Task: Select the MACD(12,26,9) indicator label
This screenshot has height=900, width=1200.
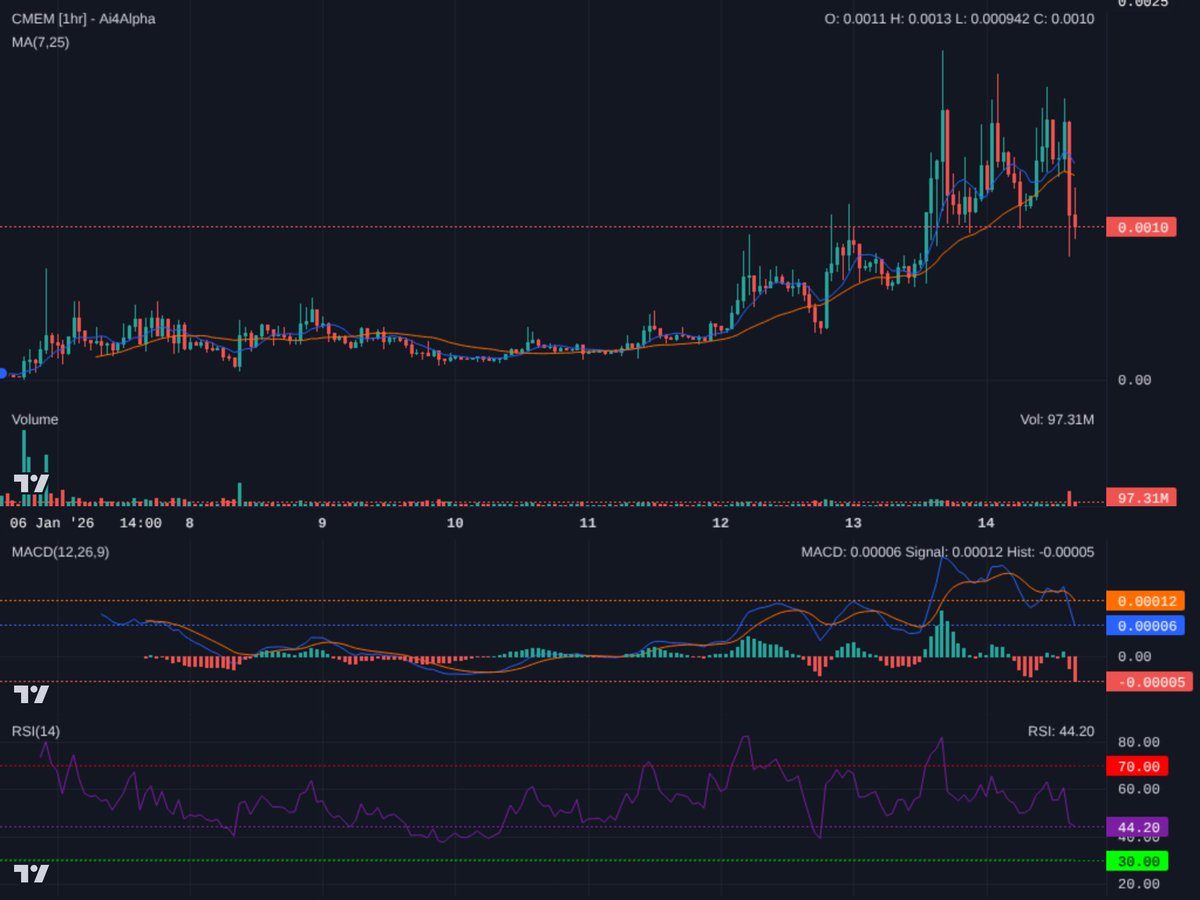Action: point(60,552)
